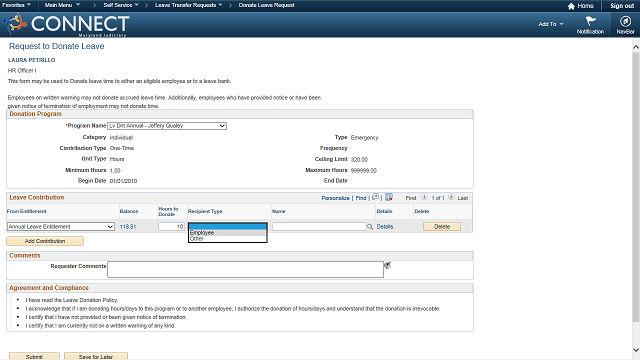640x360 pixels.
Task: Click the Begin Date value 01/01/2010
Action: (123, 181)
